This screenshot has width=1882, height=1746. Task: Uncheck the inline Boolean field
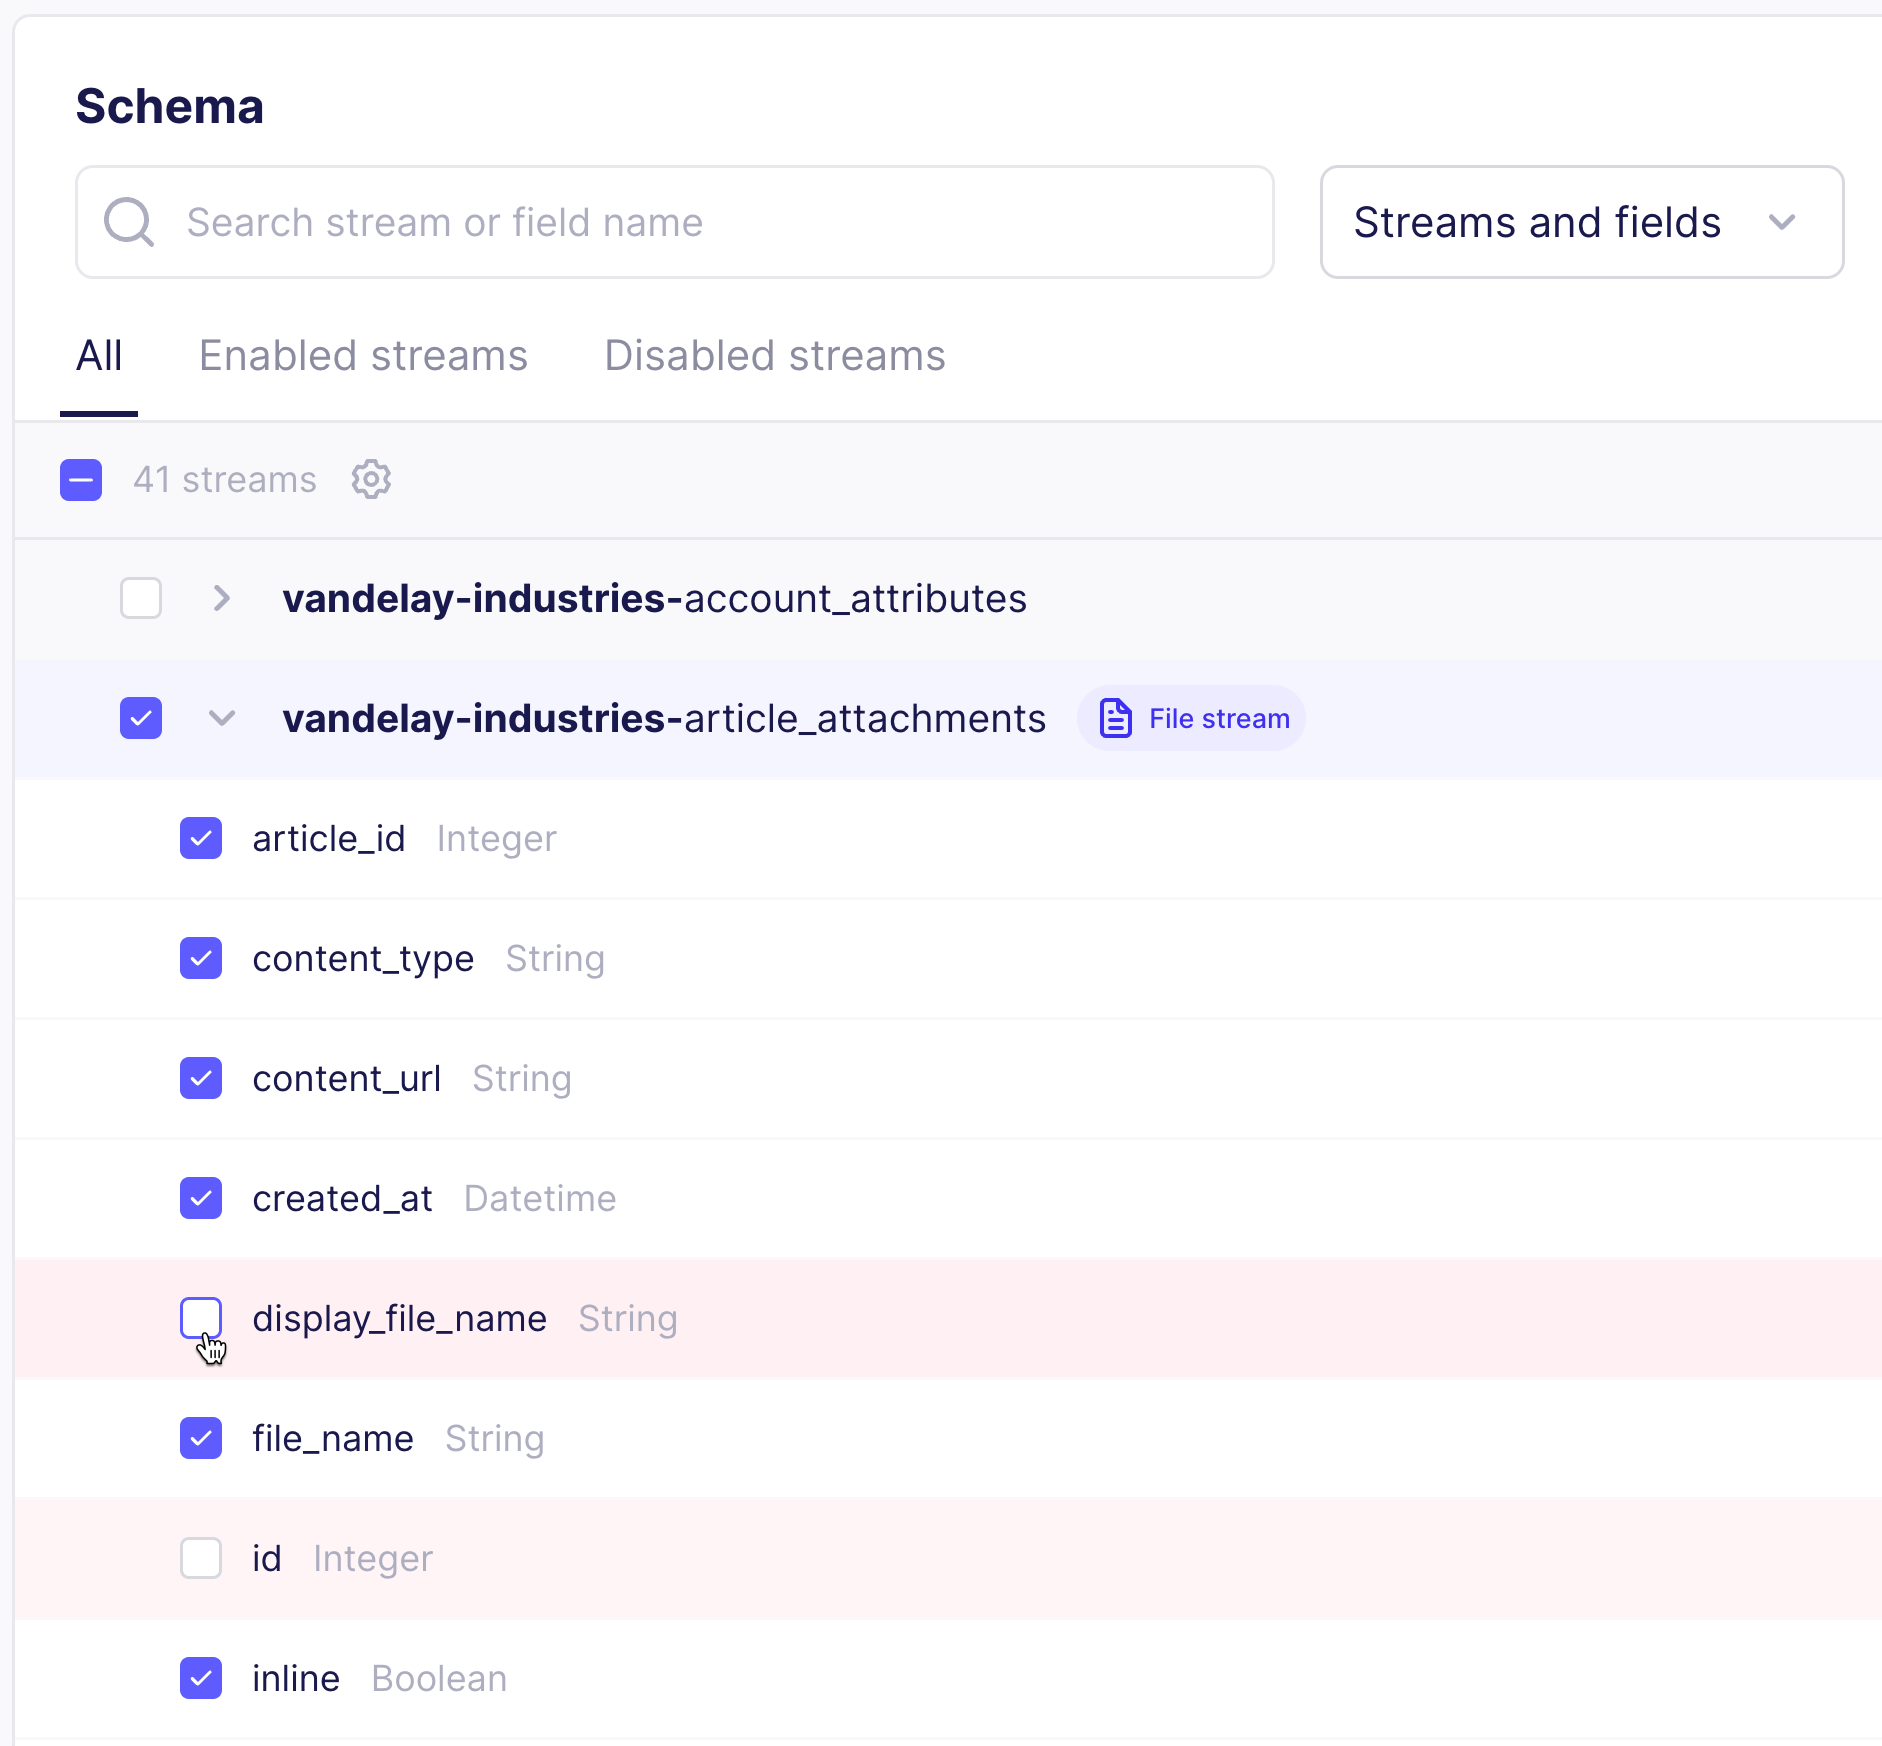pyautogui.click(x=201, y=1678)
